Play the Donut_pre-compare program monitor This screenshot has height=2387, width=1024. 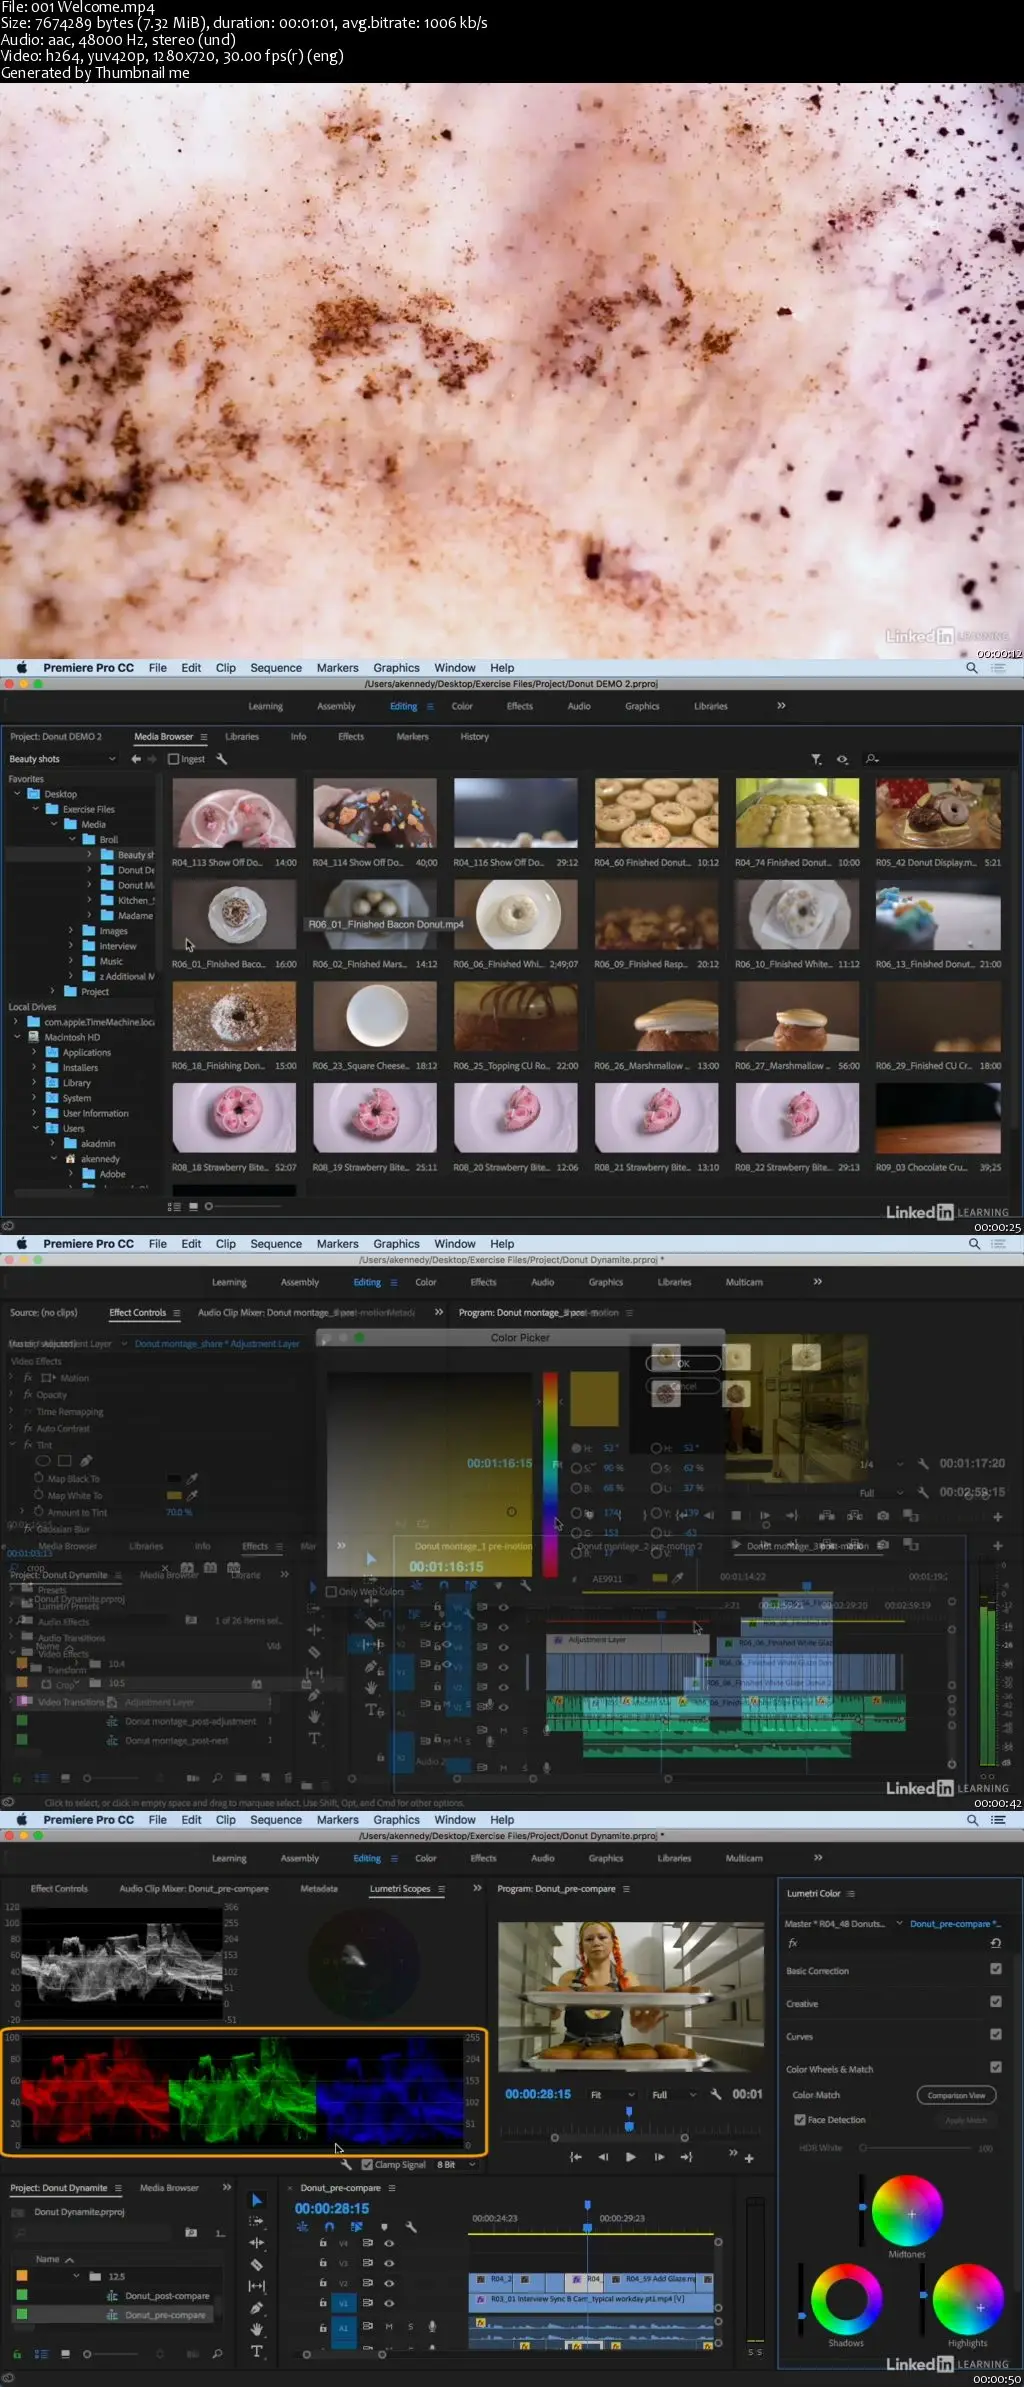click(630, 2157)
